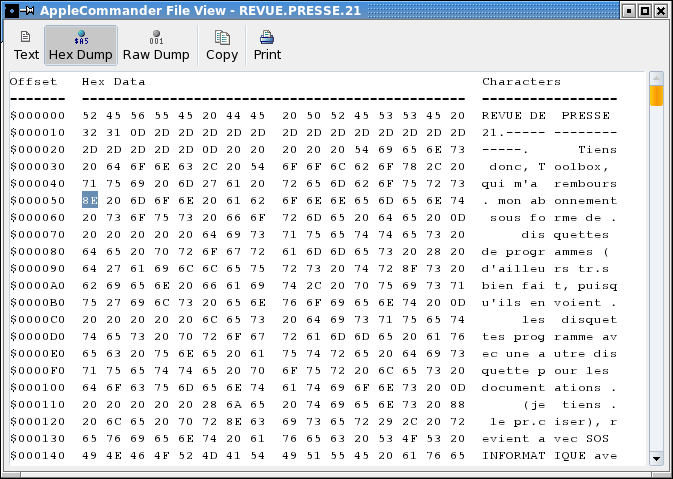Maximize the AppleCommander File View window
Screen dimensions: 673x479
[x=645, y=11]
